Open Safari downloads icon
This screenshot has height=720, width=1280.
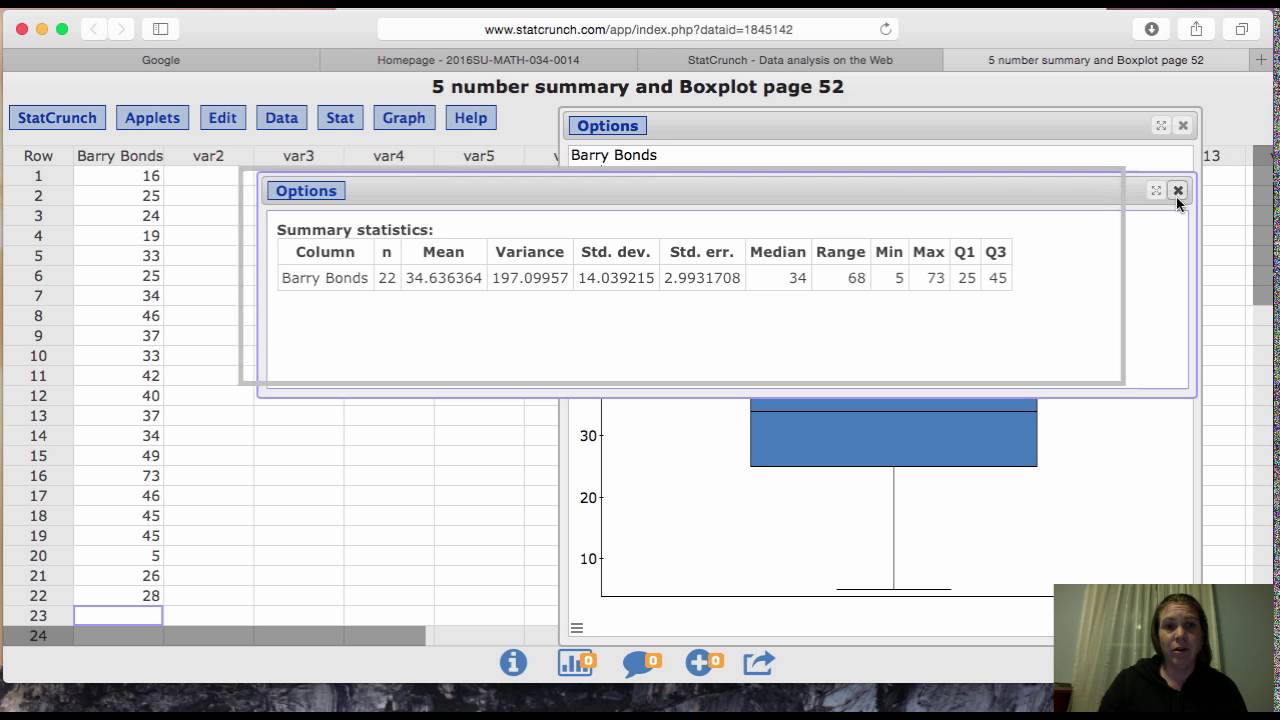pyautogui.click(x=1151, y=29)
